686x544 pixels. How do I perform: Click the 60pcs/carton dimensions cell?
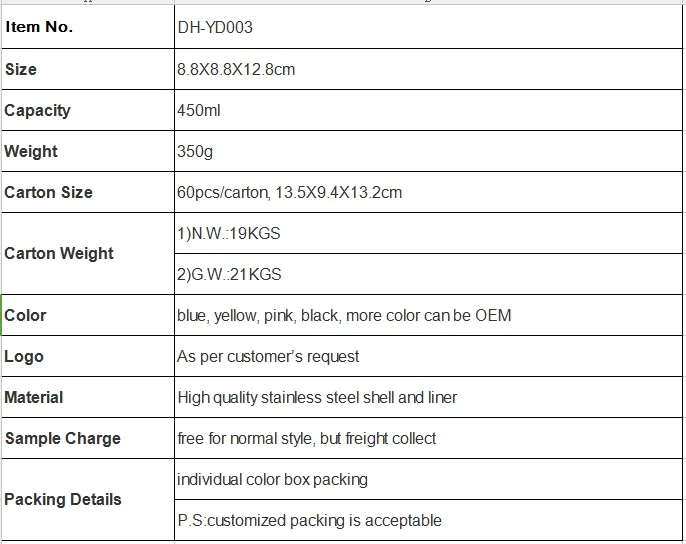click(x=428, y=192)
